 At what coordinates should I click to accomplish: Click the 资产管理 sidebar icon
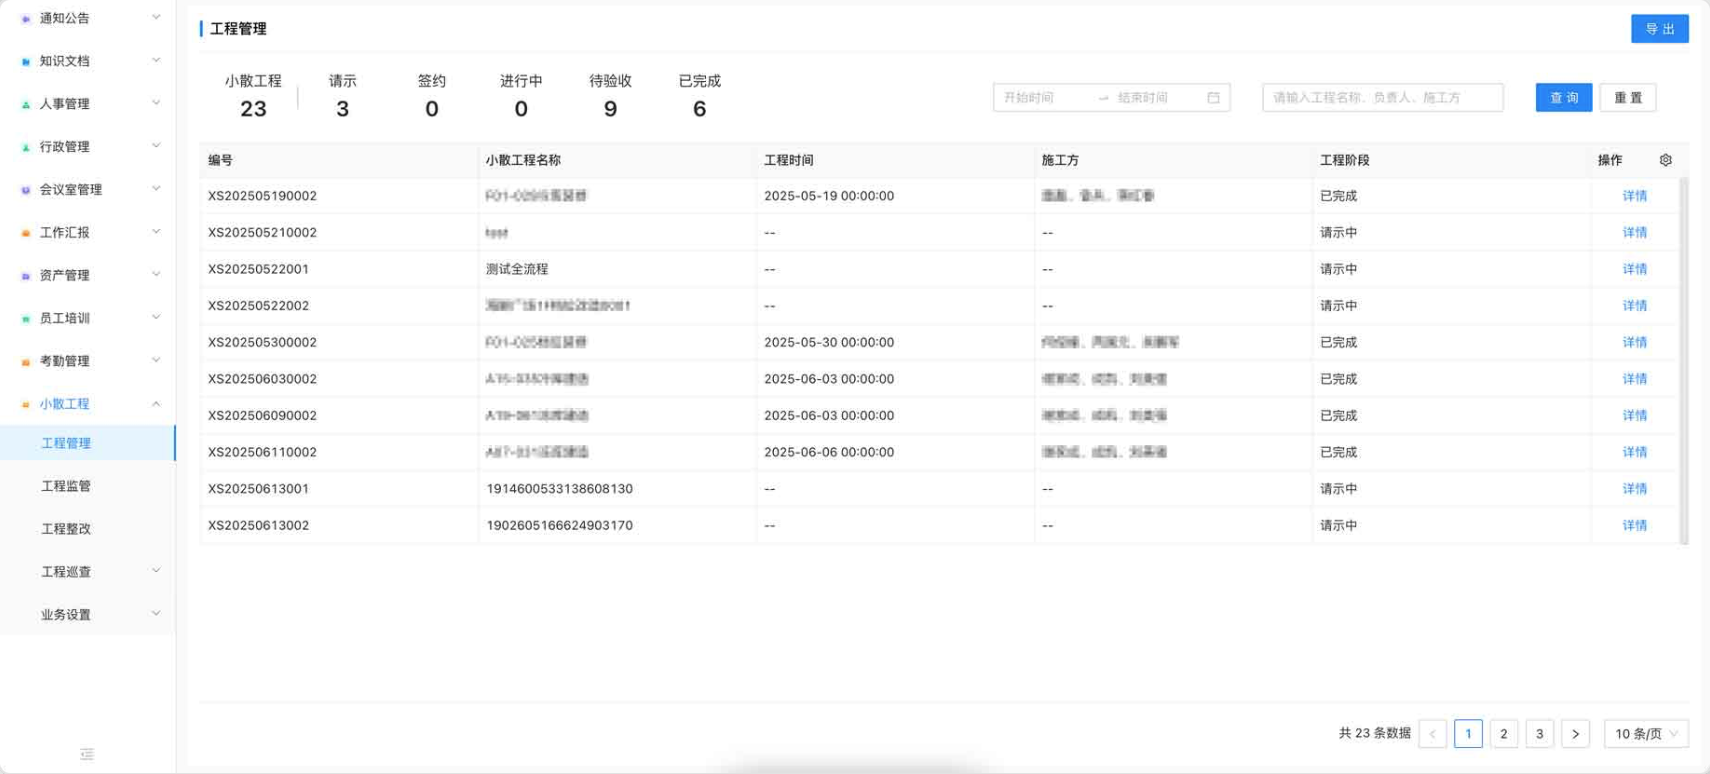26,276
